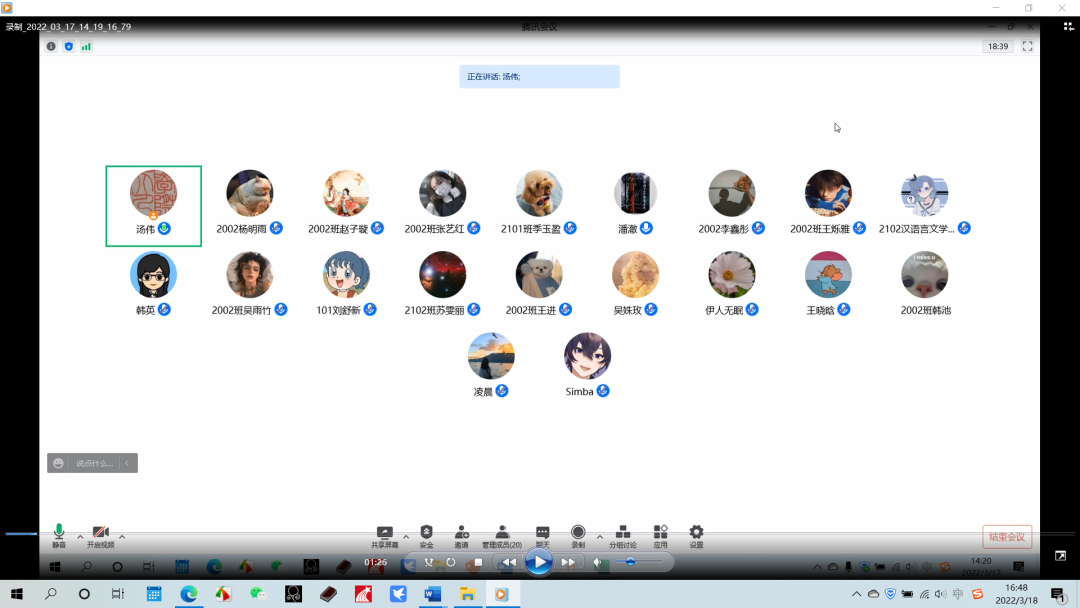Open the Apps (应用) icon
The width and height of the screenshot is (1080, 608).
click(660, 533)
